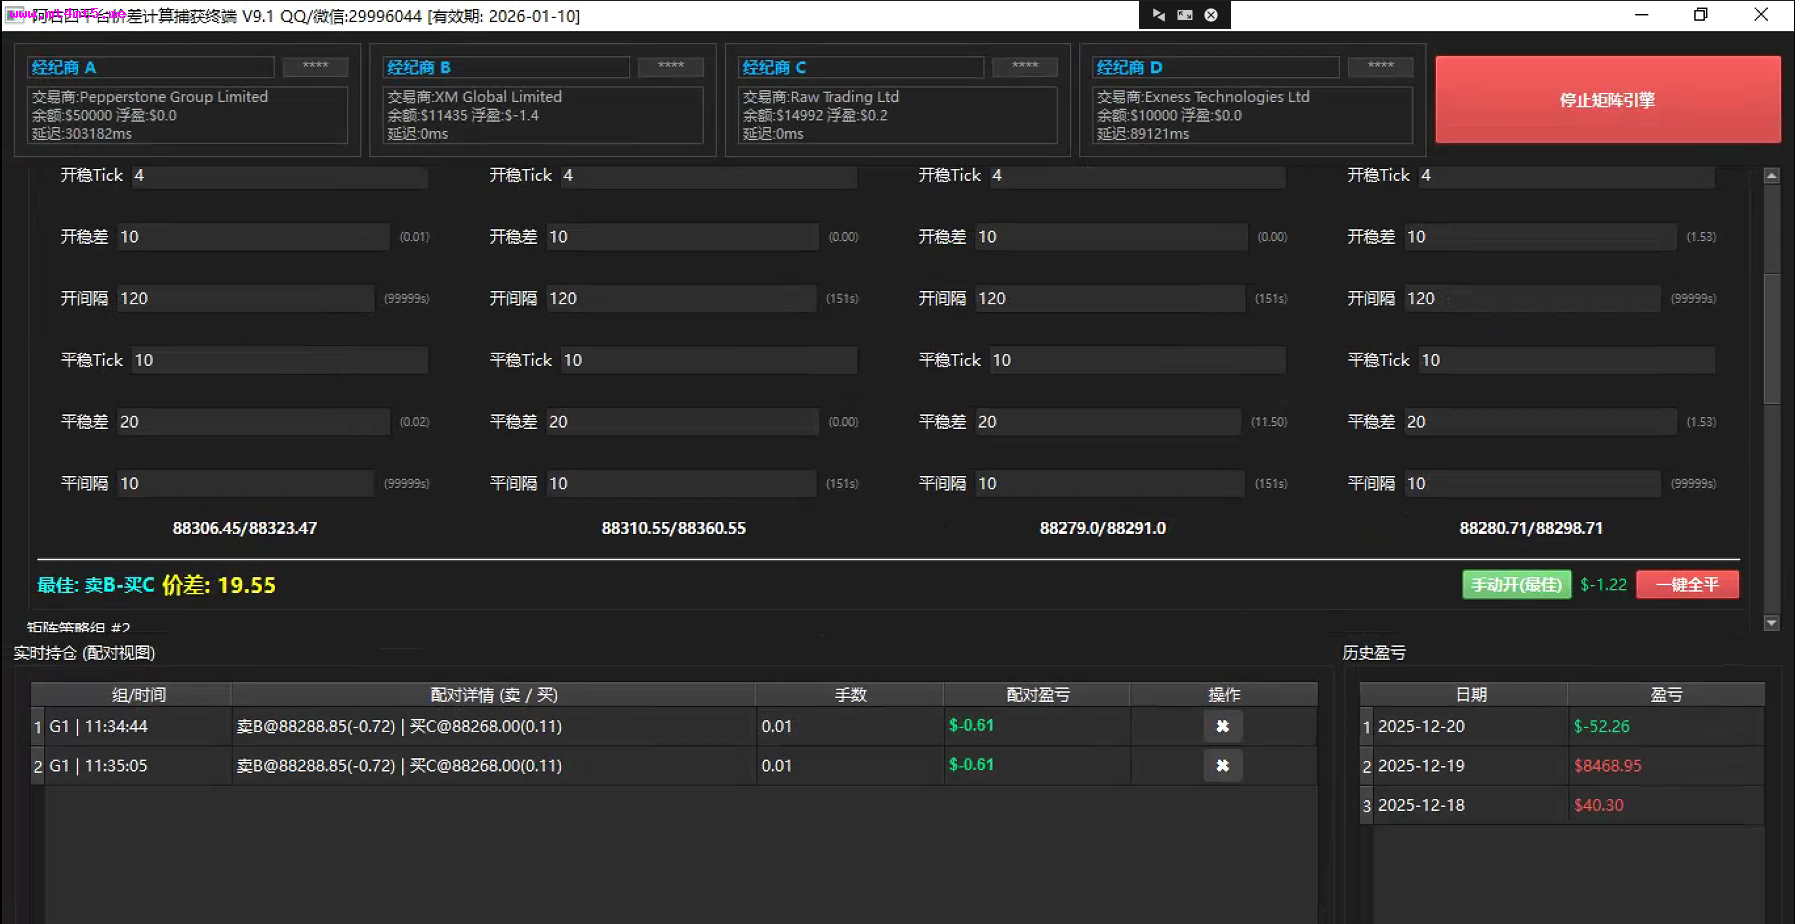
Task: Click the fourth column's 平间隔 input field
Action: click(x=1531, y=484)
